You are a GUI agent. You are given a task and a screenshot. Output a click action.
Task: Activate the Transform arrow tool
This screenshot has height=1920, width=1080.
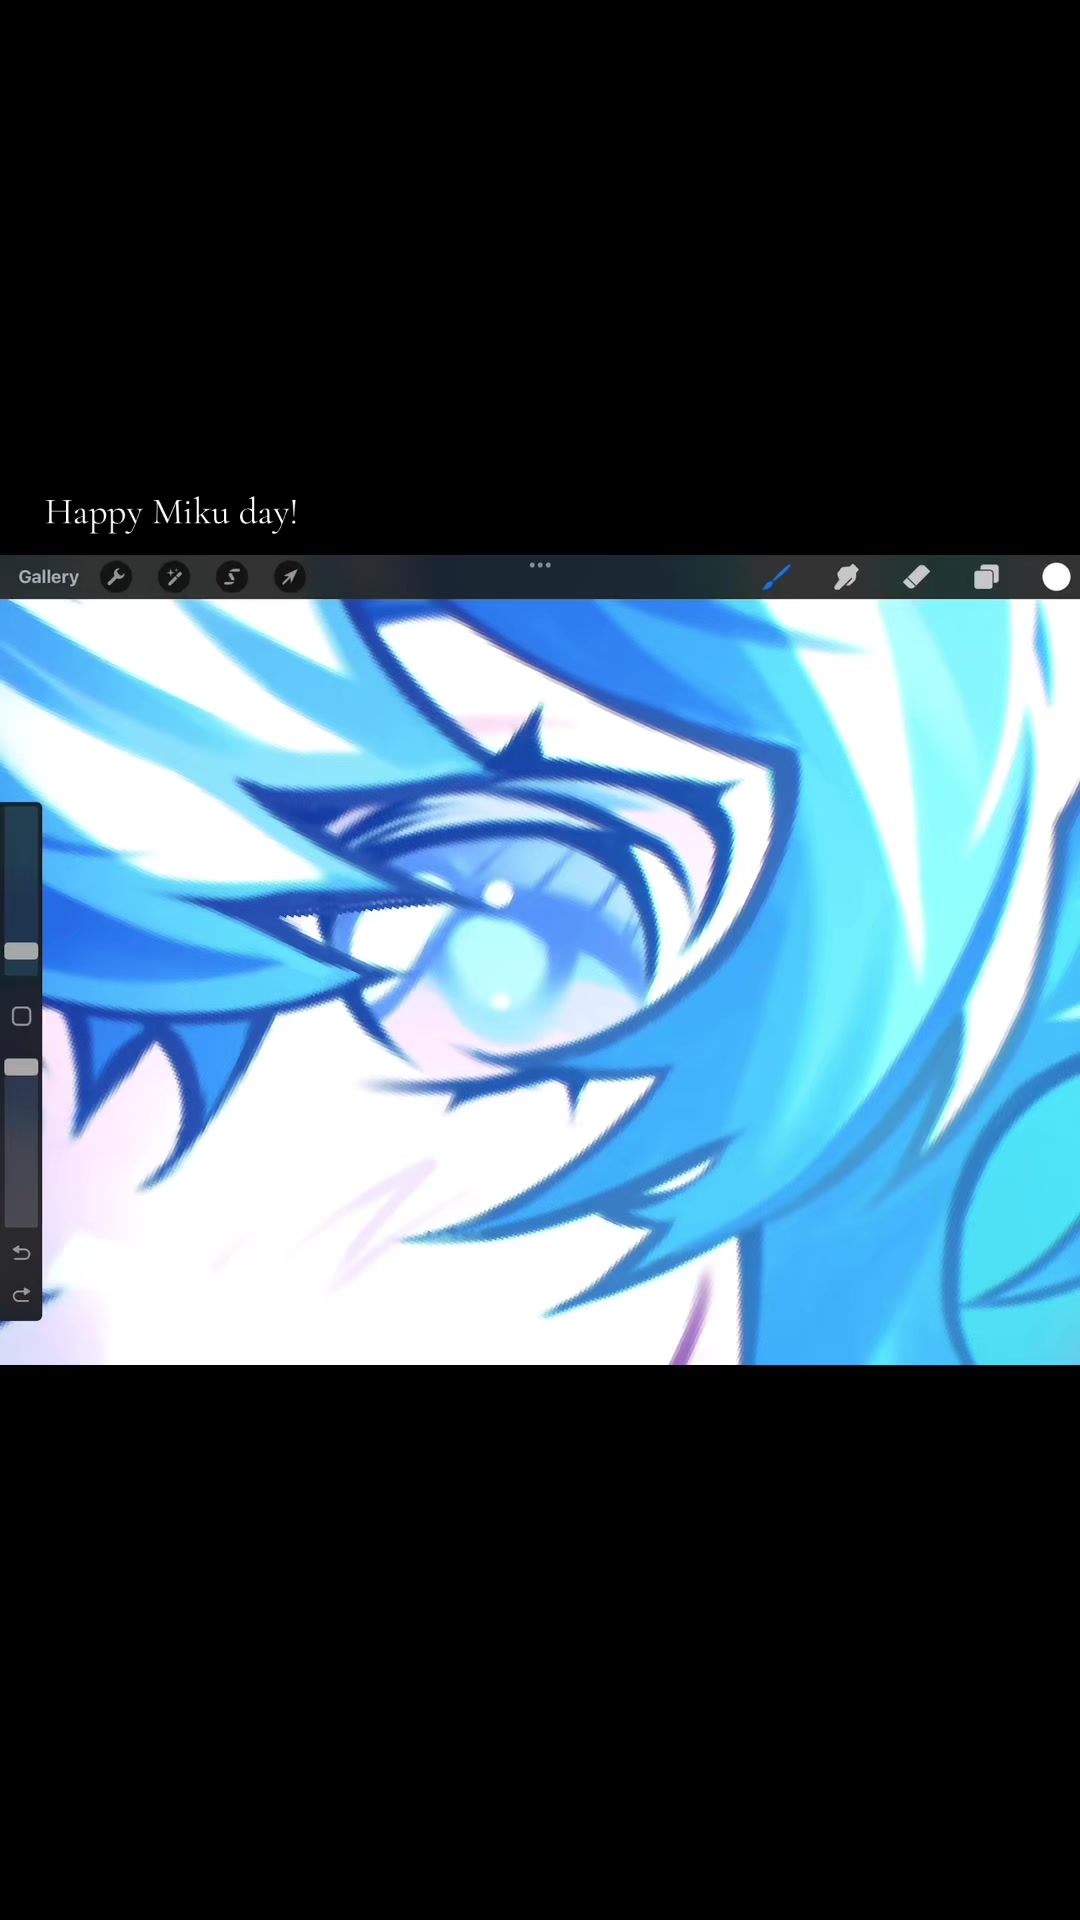pyautogui.click(x=290, y=577)
